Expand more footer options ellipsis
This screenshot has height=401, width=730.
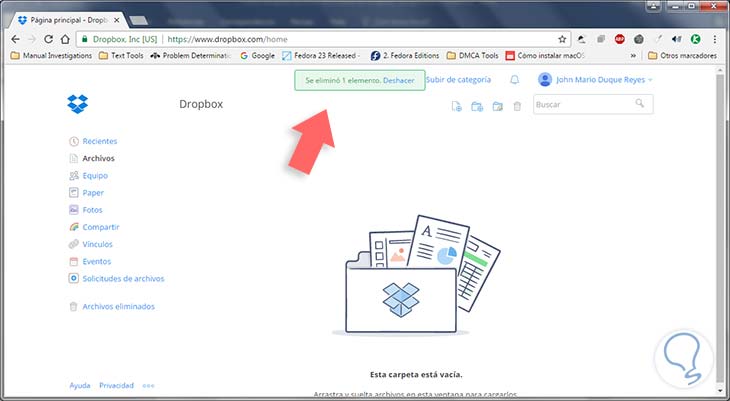pyautogui.click(x=149, y=386)
